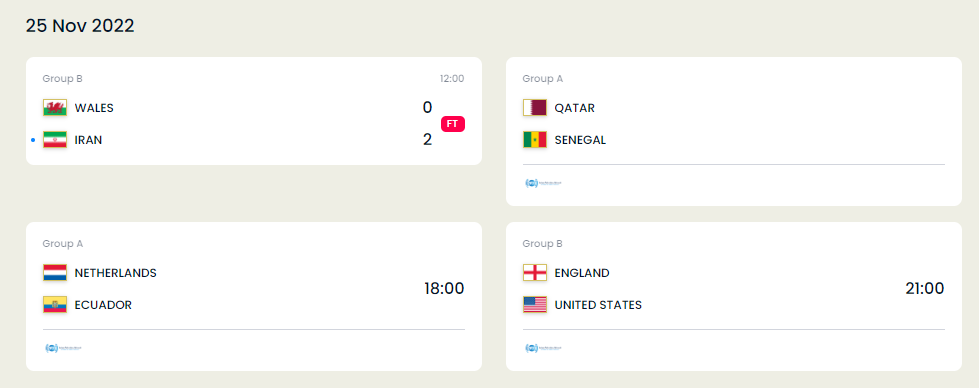Click the red FT full-time badge

(x=453, y=124)
